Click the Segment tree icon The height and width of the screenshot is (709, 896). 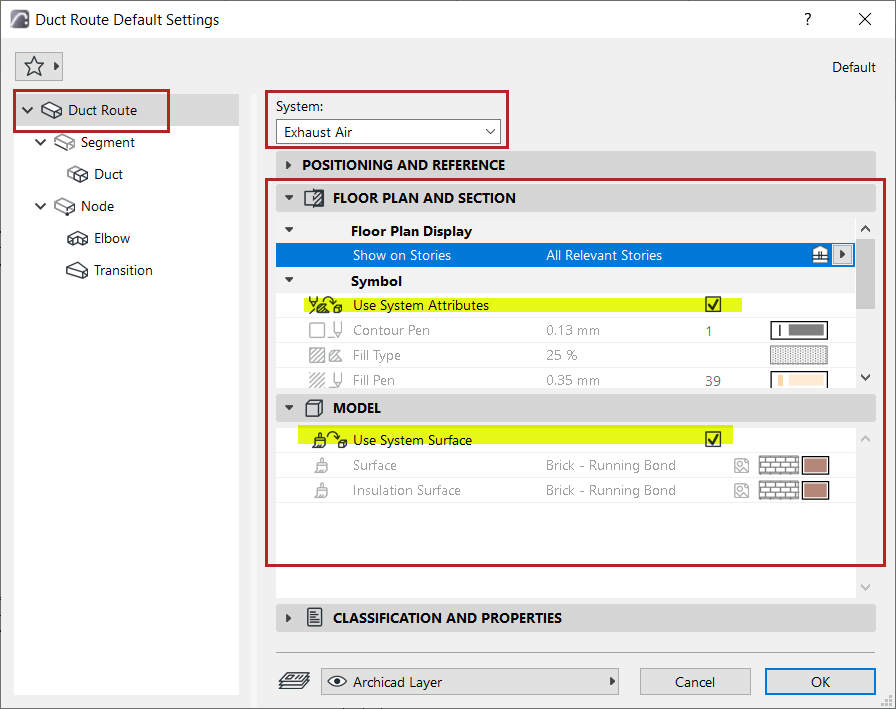(x=65, y=142)
